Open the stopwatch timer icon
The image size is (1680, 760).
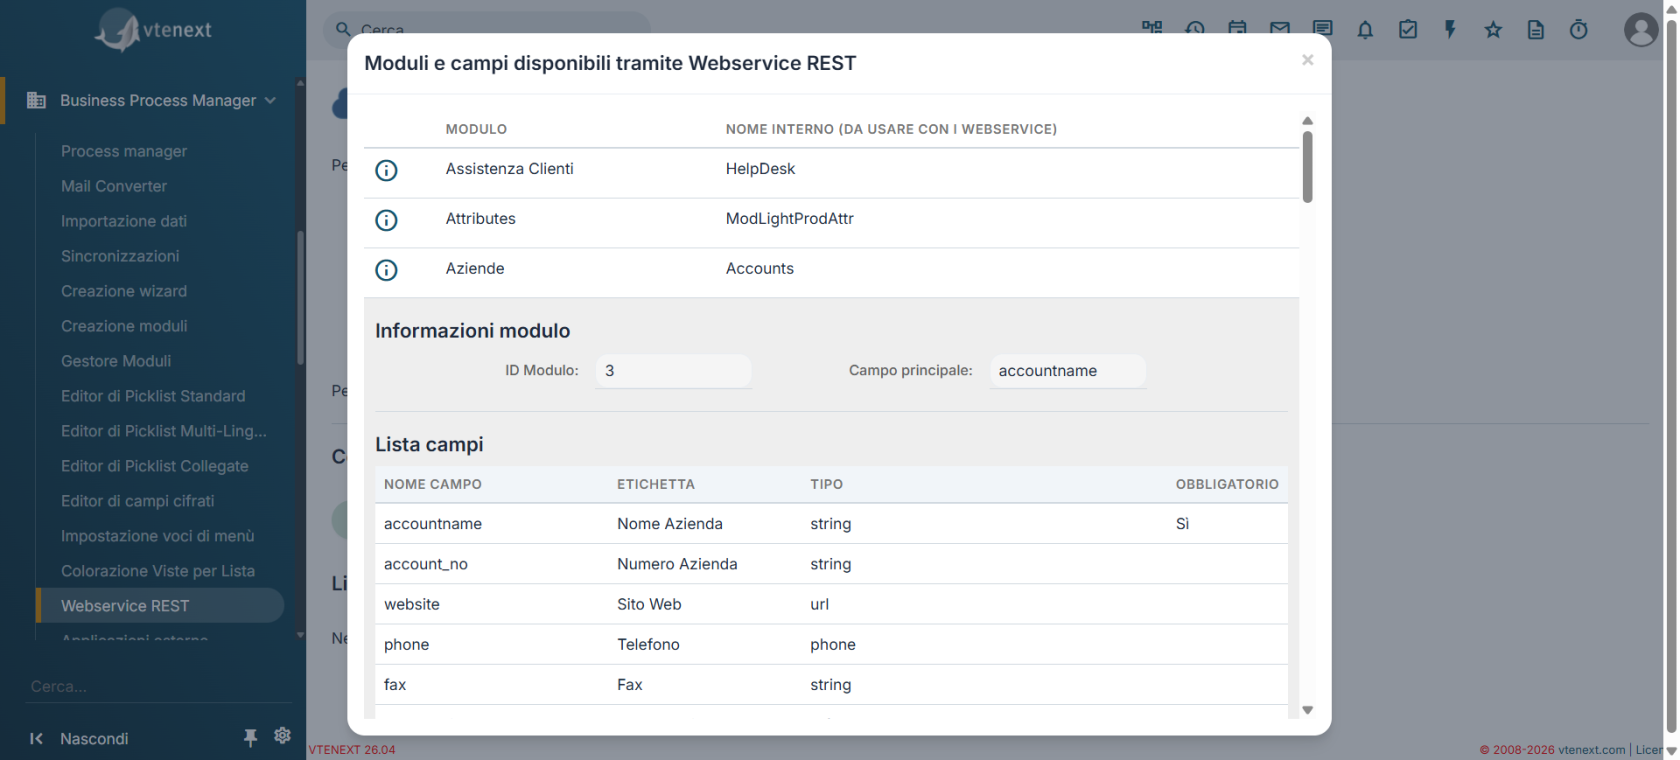(x=1579, y=30)
